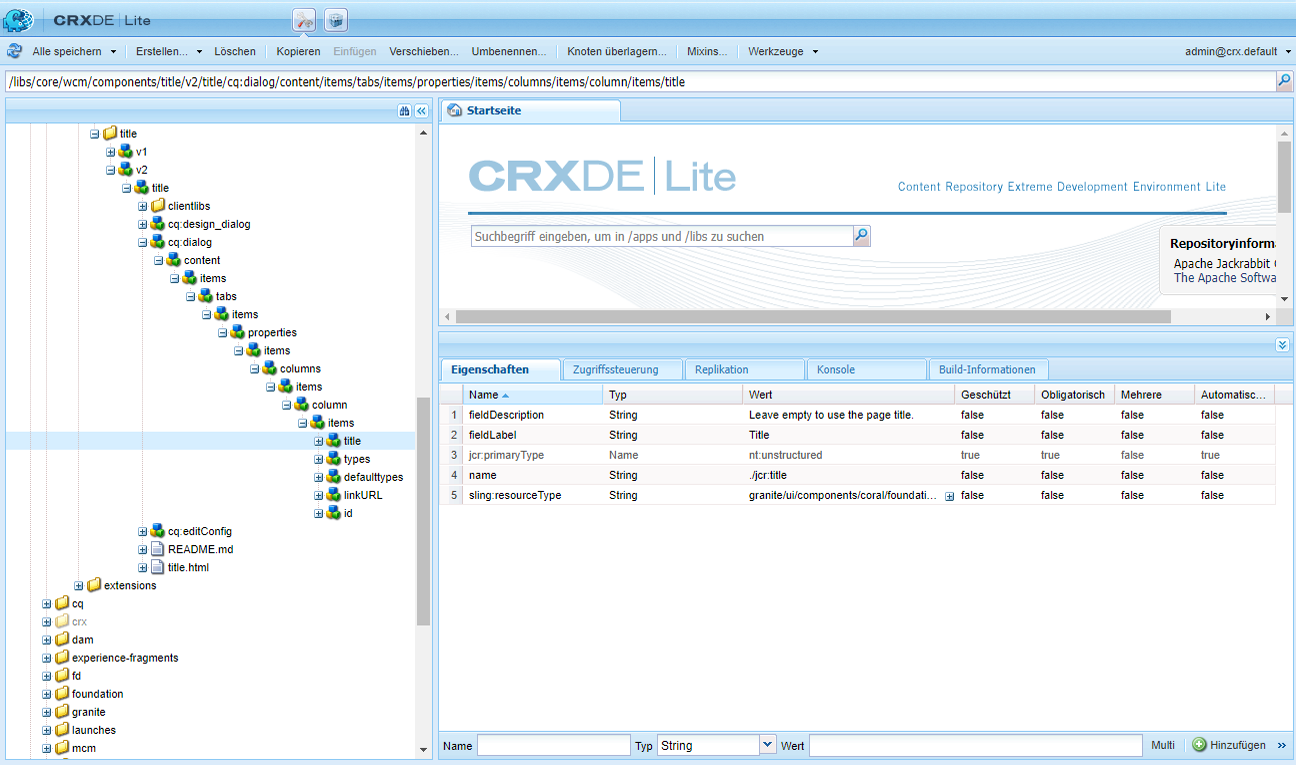Image resolution: width=1296 pixels, height=765 pixels.
Task: Click the Knoten überlagern toolbar button
Action: click(x=617, y=51)
